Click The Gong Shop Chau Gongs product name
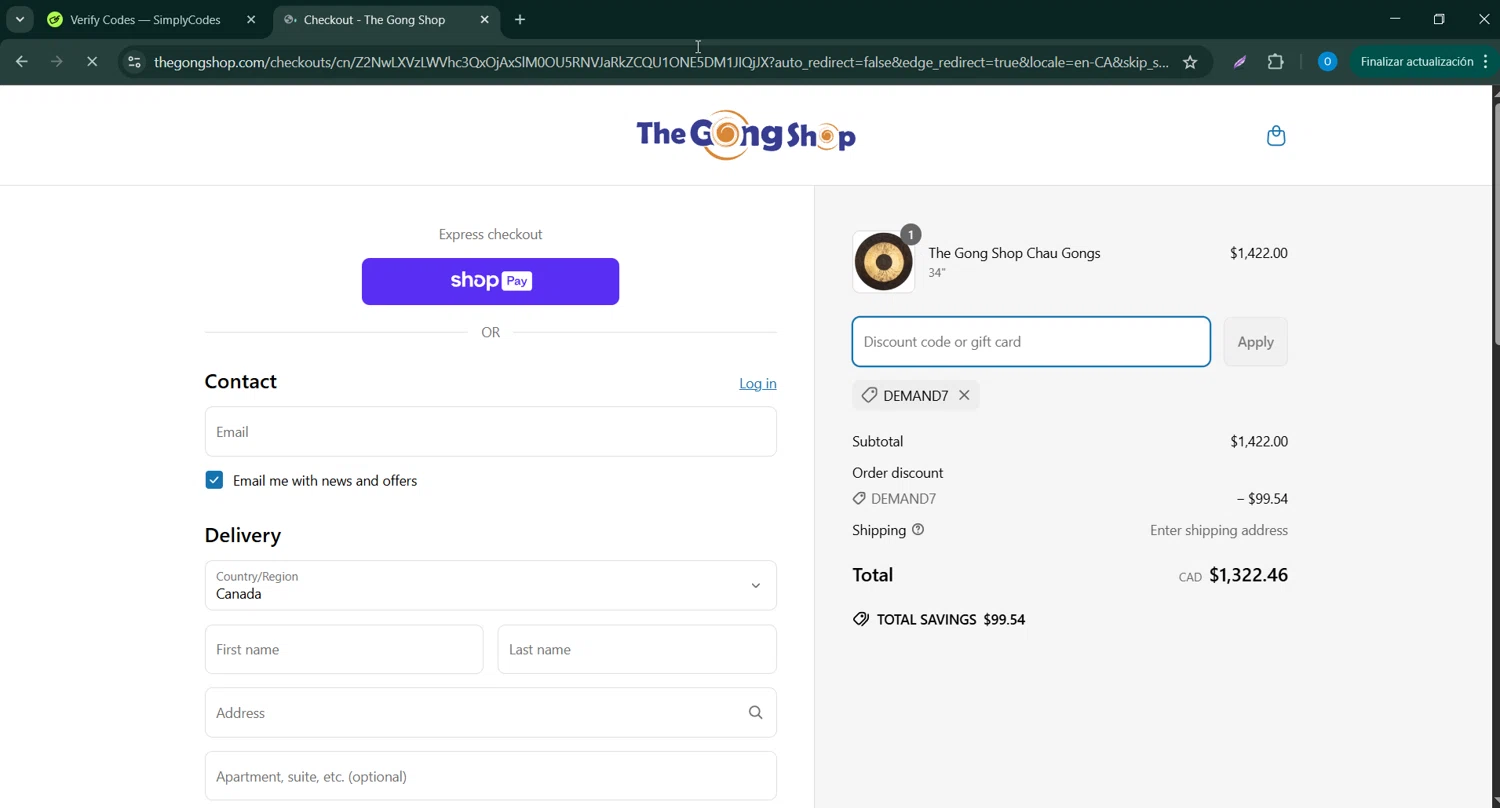 point(1014,253)
